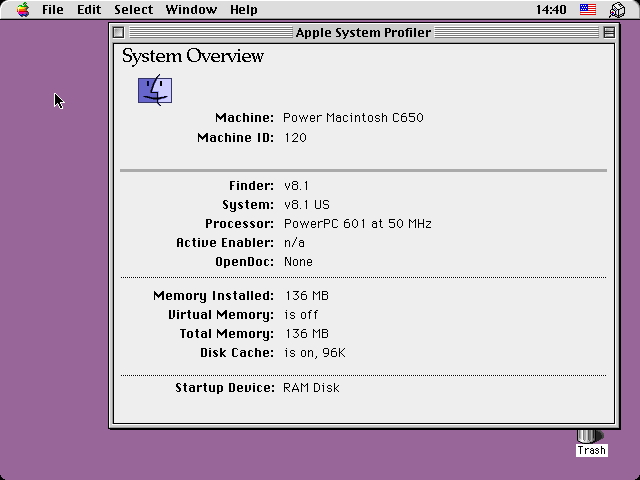The height and width of the screenshot is (480, 640).
Task: Click the Trash label text
Action: 592,450
